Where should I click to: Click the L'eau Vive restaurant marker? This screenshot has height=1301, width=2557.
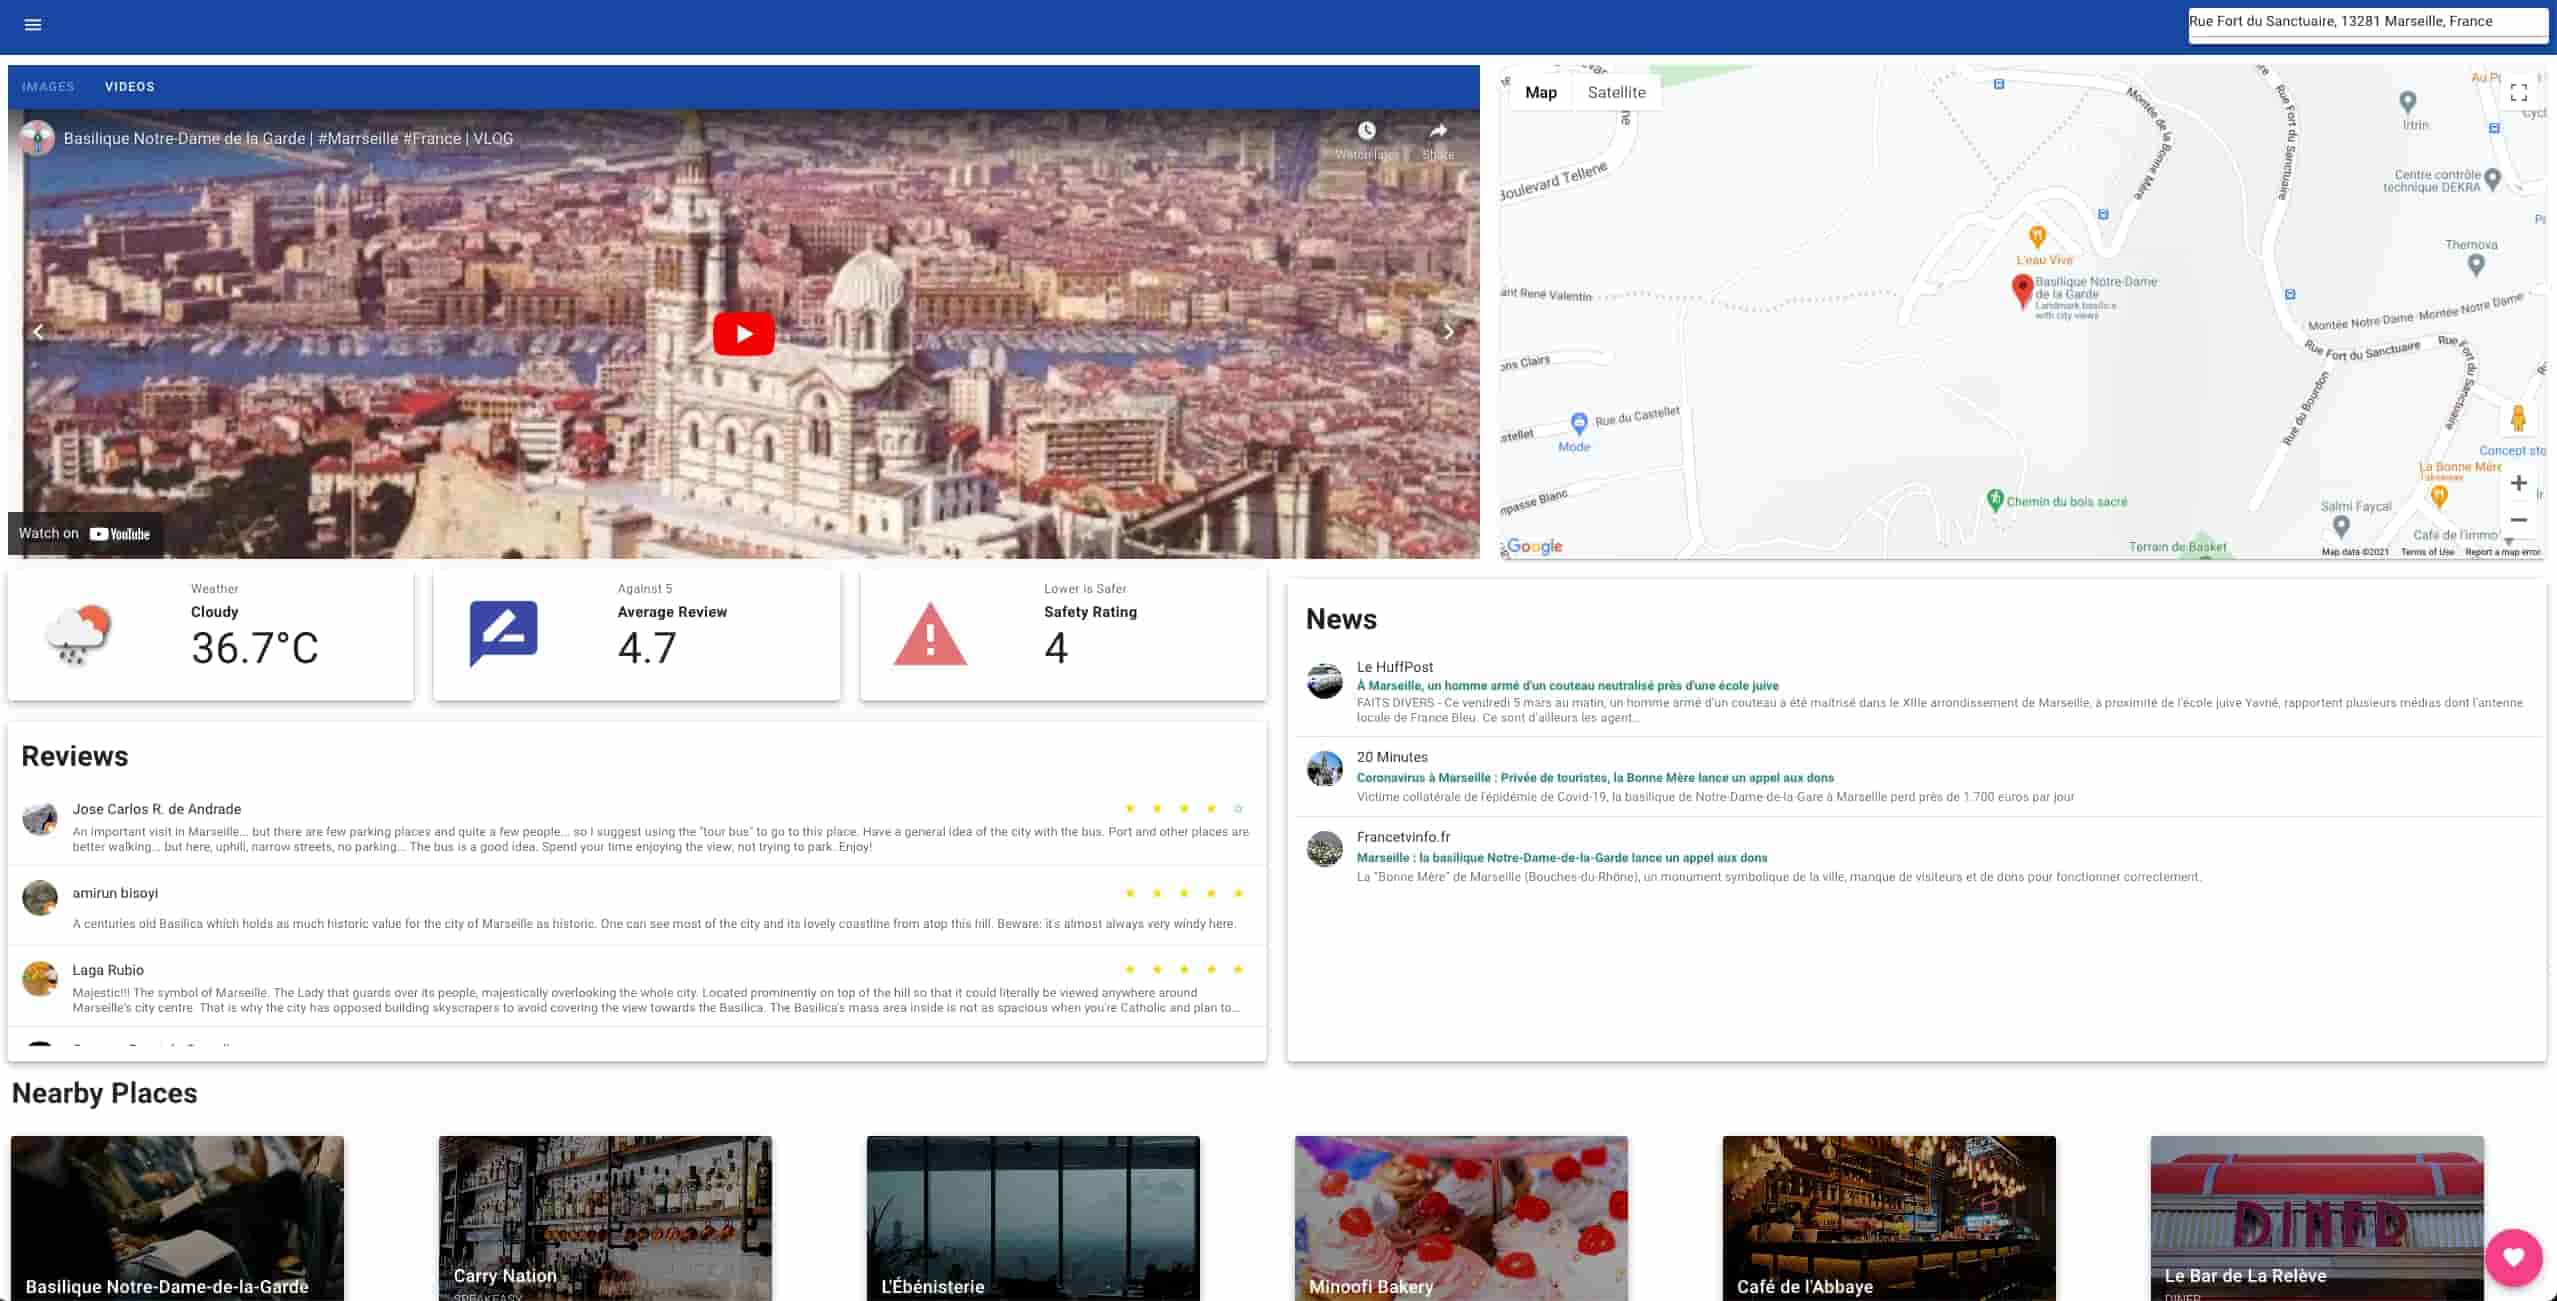(x=2037, y=237)
